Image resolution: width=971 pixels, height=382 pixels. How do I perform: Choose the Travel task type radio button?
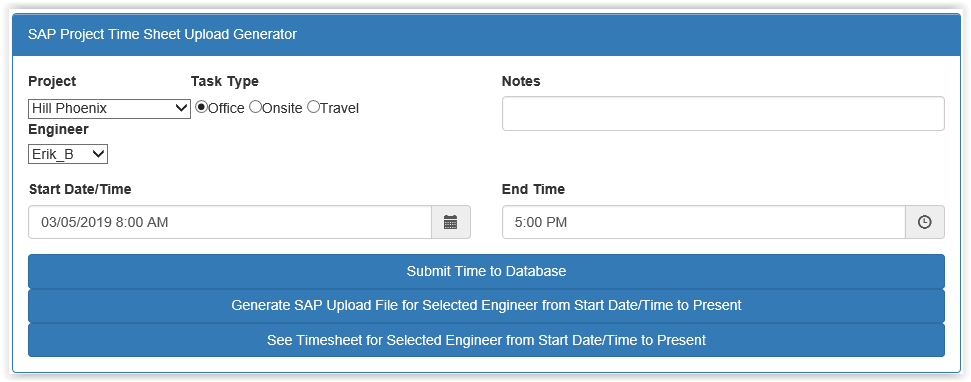313,107
